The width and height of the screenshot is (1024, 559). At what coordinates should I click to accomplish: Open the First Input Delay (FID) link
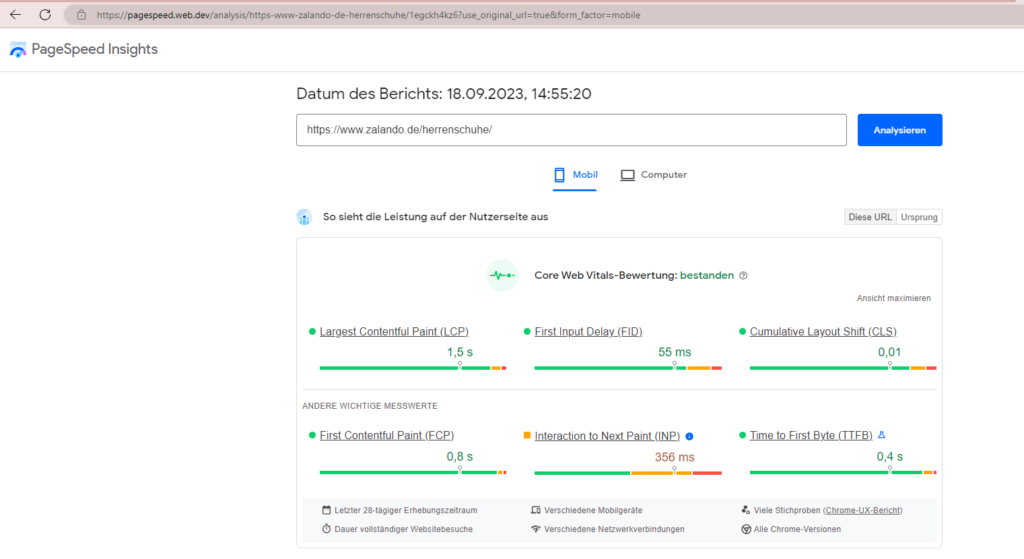(x=588, y=332)
